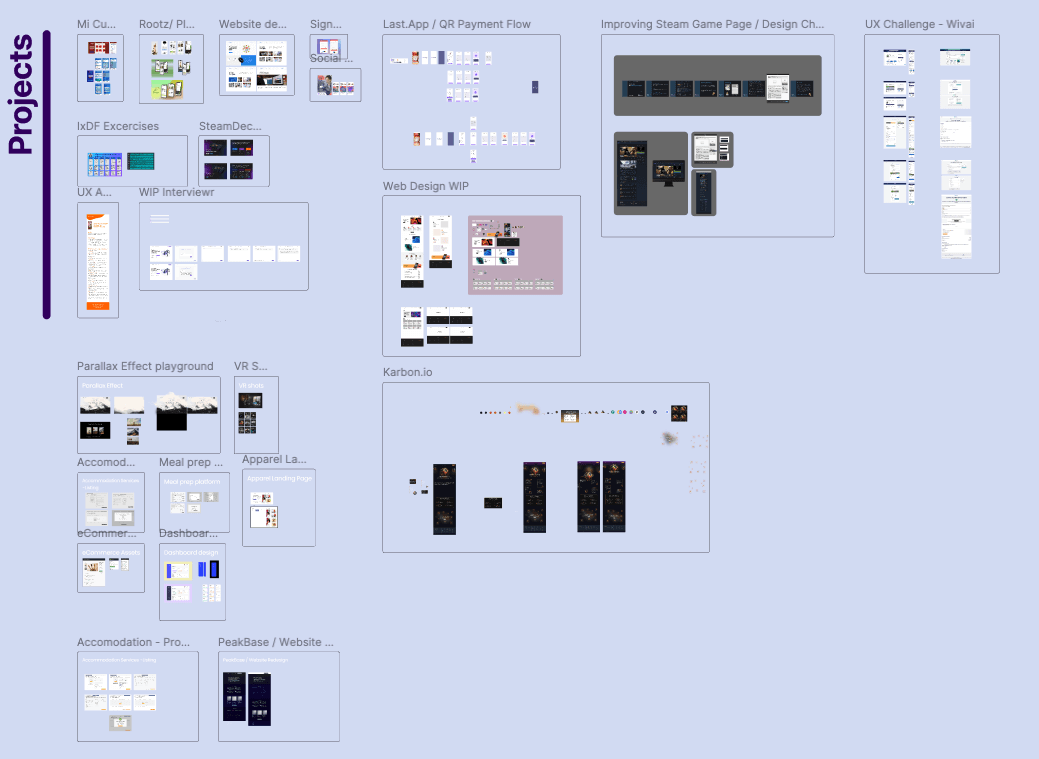Click the Meal prep platform frame
Image resolution: width=1039 pixels, height=759 pixels.
(x=194, y=502)
